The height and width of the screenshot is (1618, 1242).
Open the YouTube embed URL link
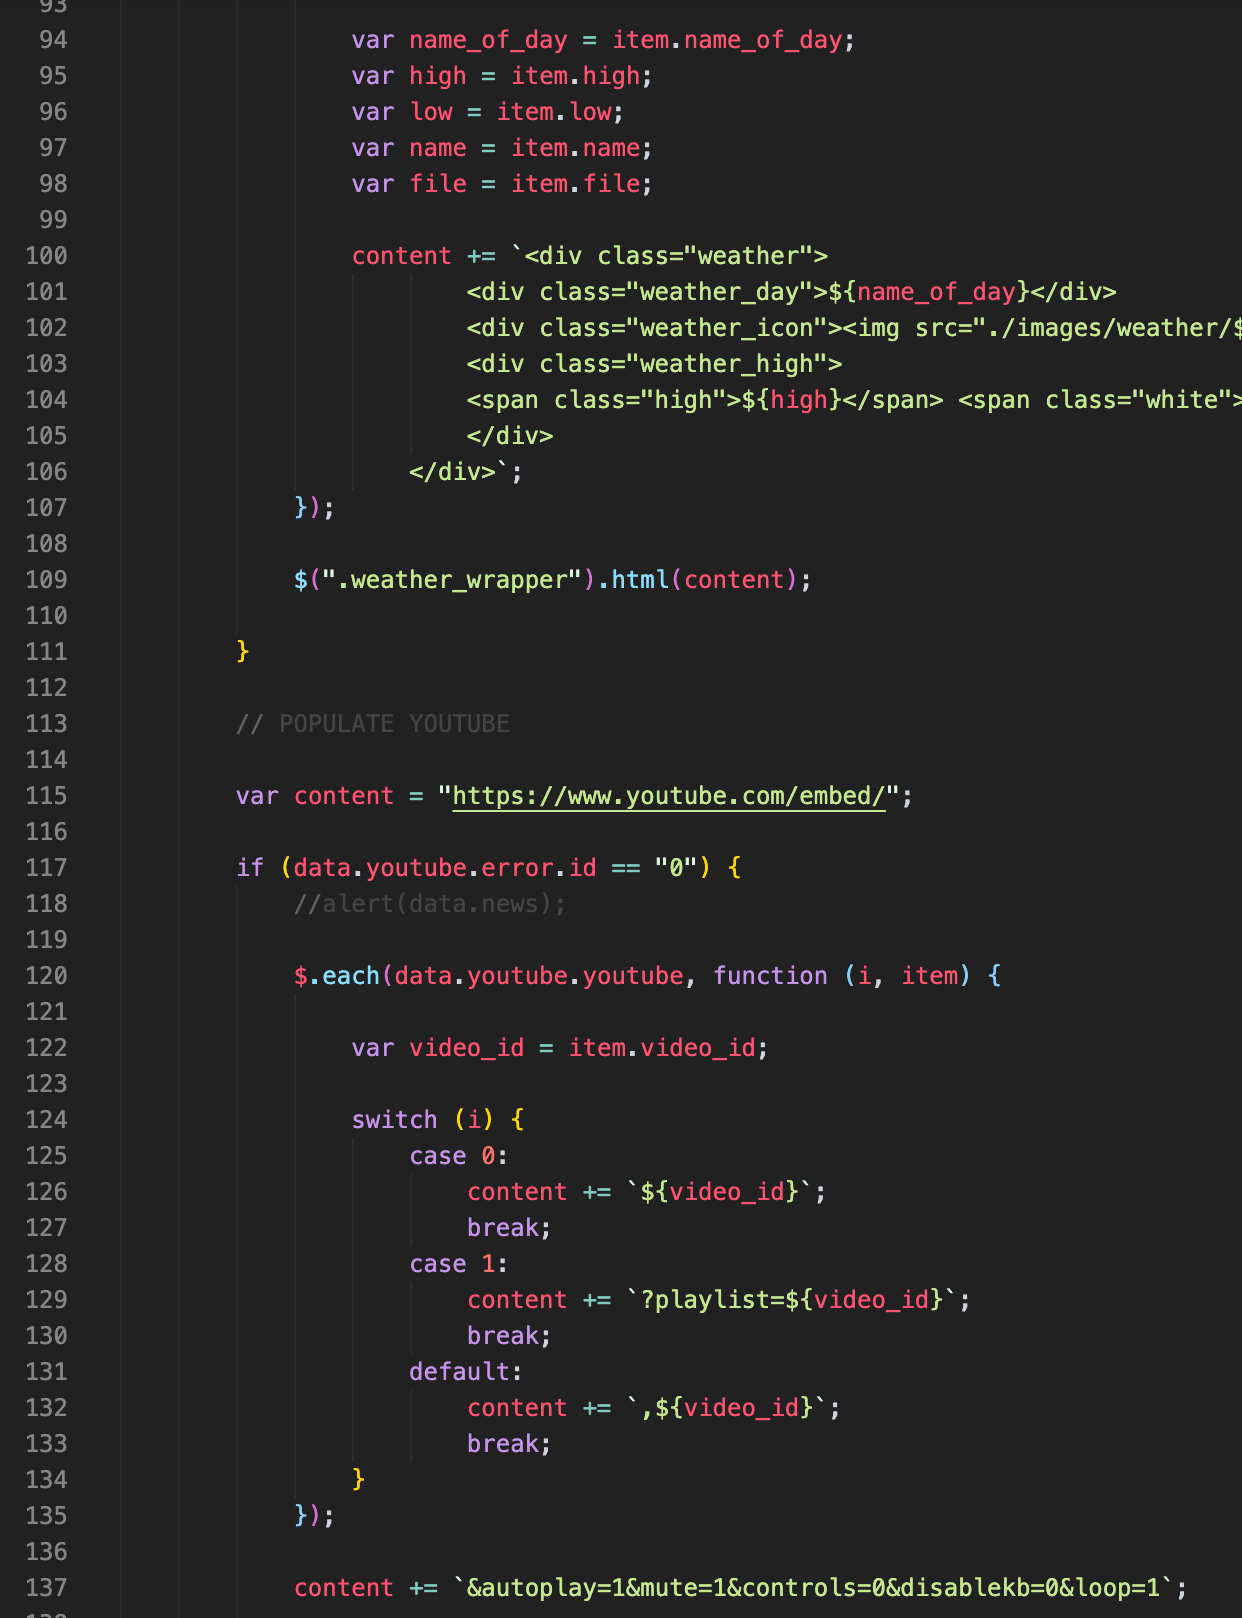click(x=668, y=796)
